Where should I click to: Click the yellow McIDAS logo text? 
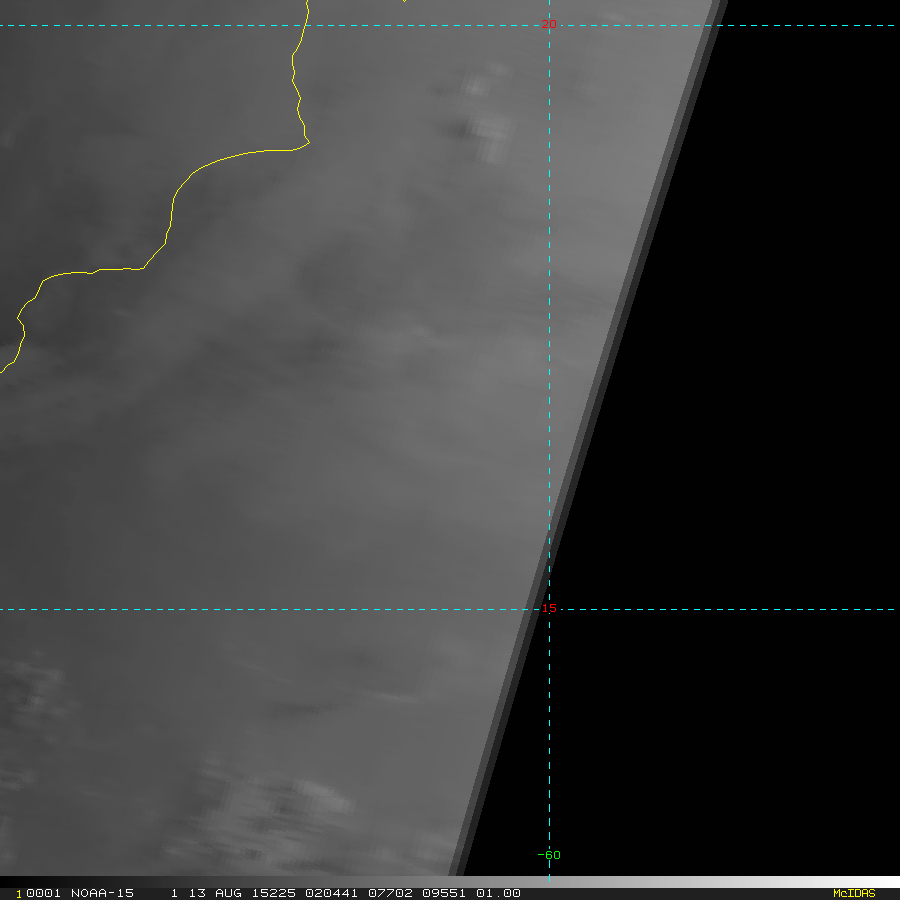tap(853, 893)
